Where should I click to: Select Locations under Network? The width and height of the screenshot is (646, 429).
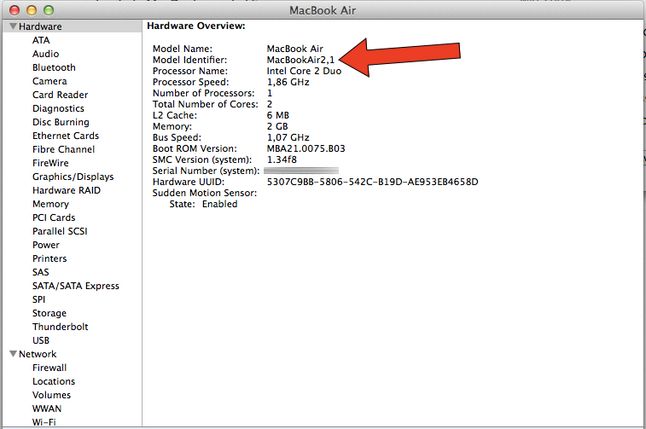pos(54,381)
